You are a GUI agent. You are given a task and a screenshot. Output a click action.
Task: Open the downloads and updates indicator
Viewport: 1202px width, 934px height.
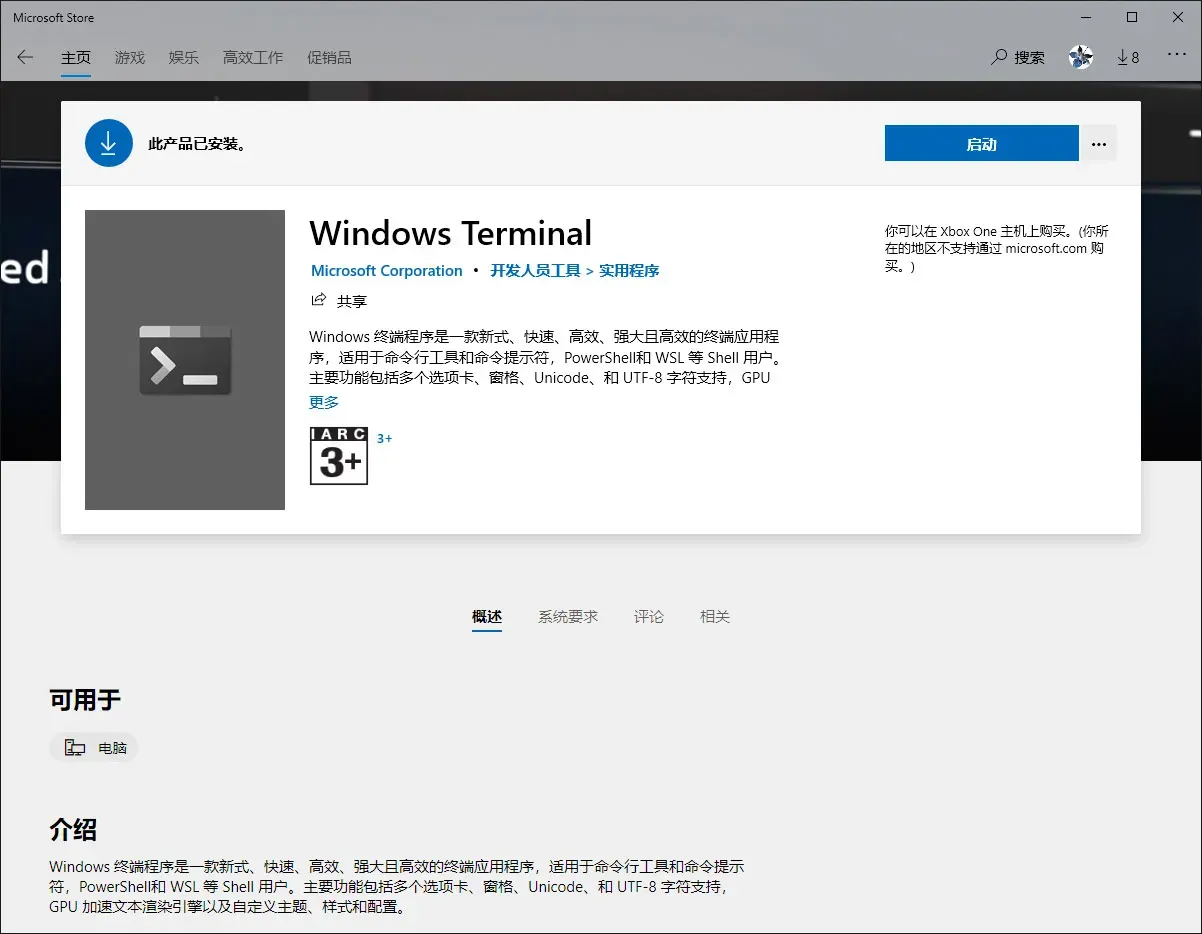coord(1128,57)
